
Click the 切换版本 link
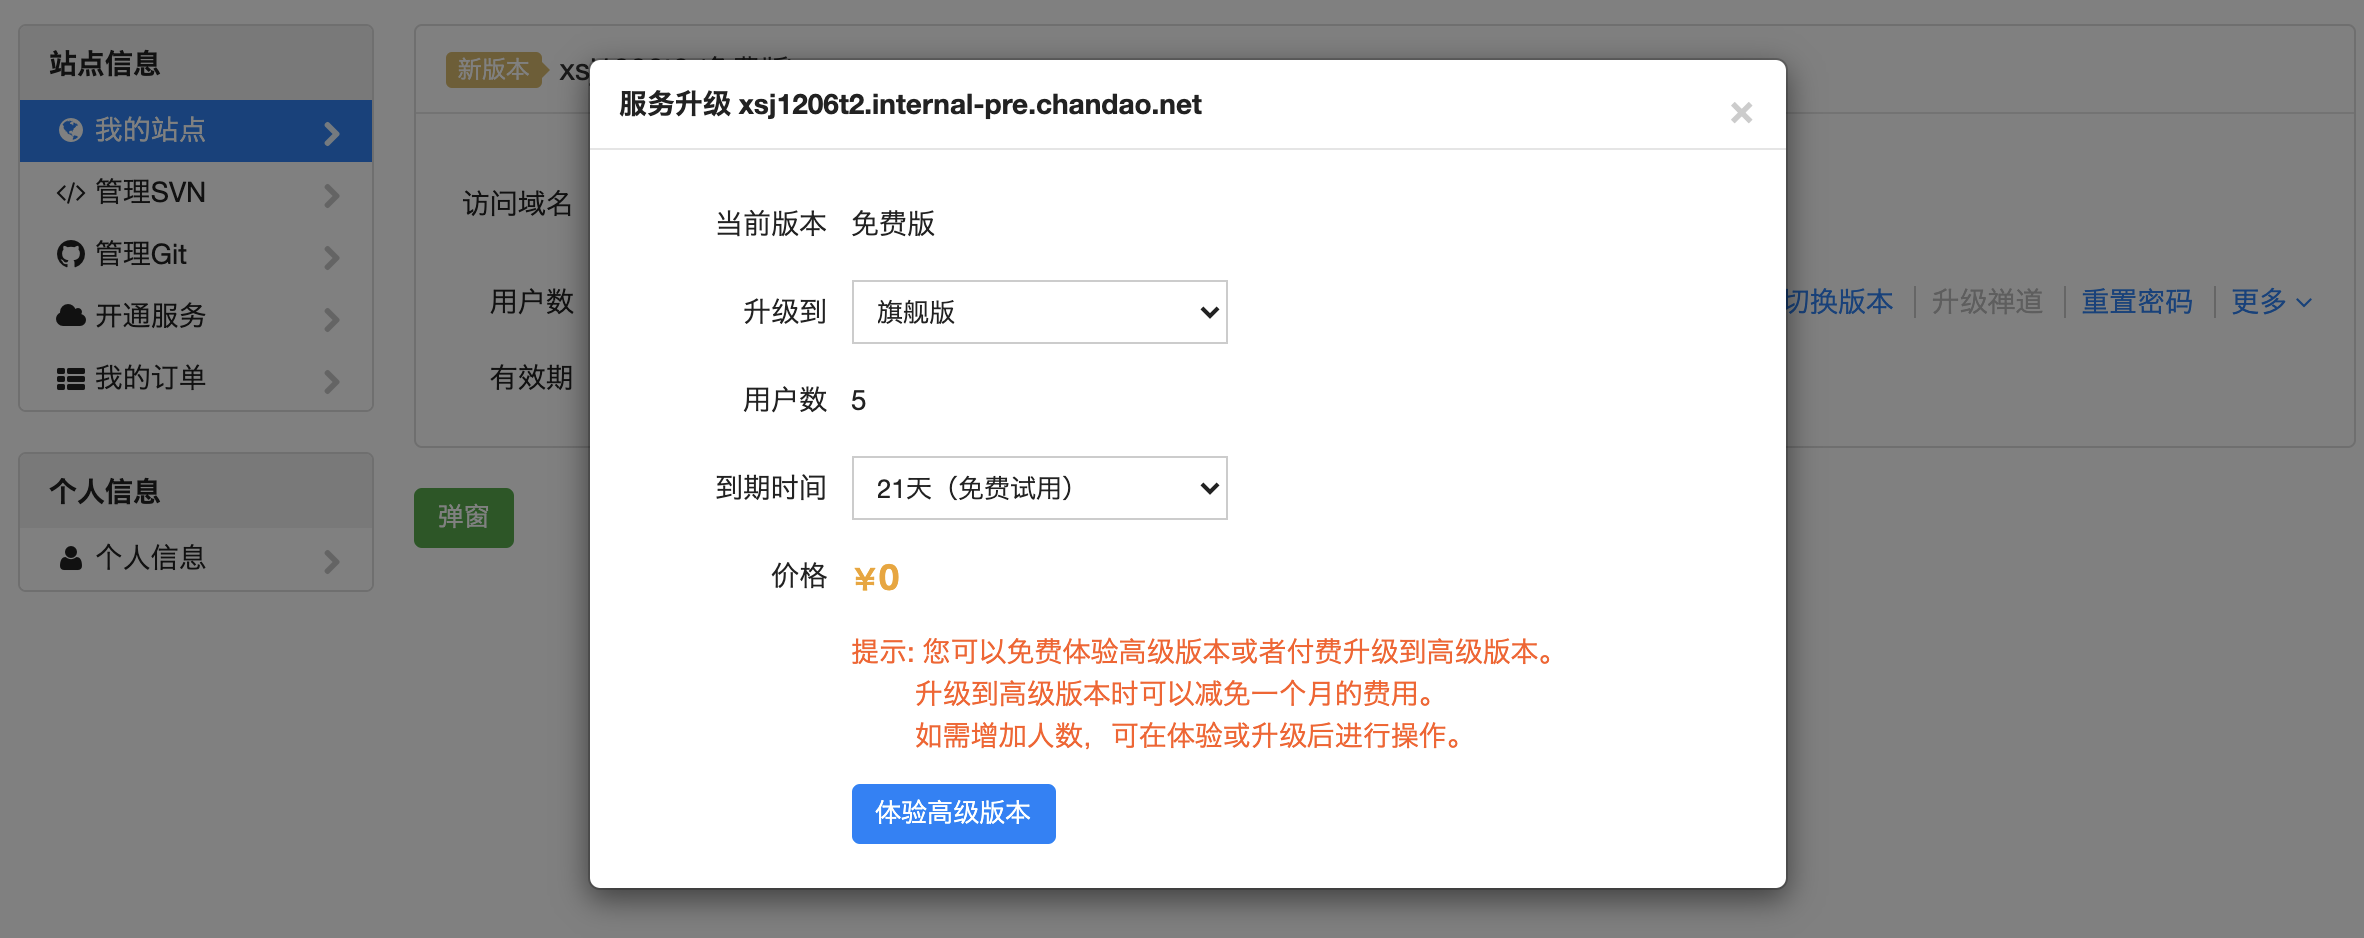click(x=1838, y=302)
